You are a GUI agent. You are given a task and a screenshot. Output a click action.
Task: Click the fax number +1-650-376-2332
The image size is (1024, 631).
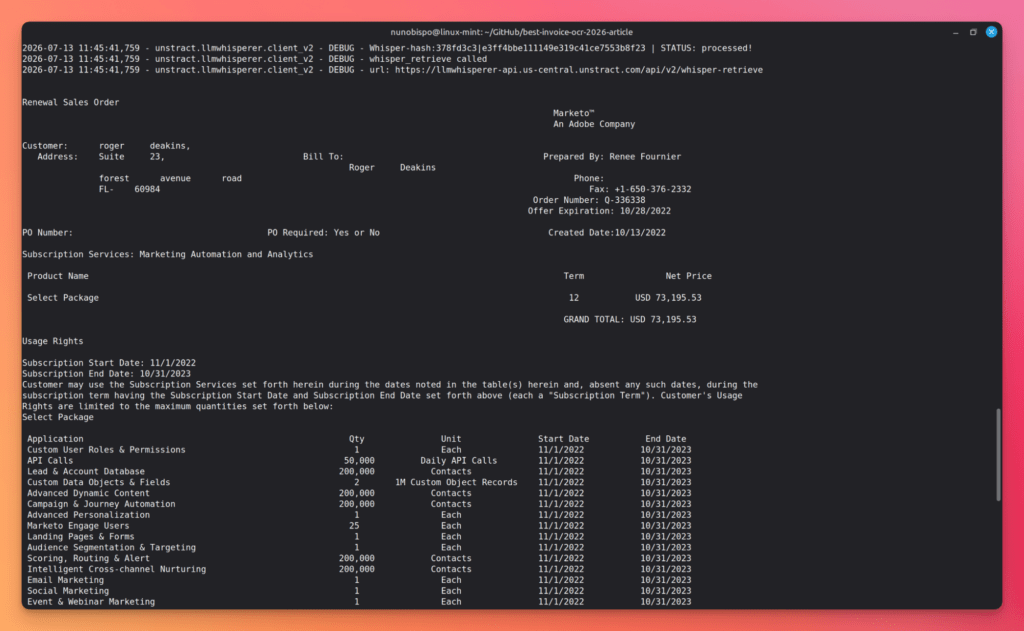click(x=652, y=189)
